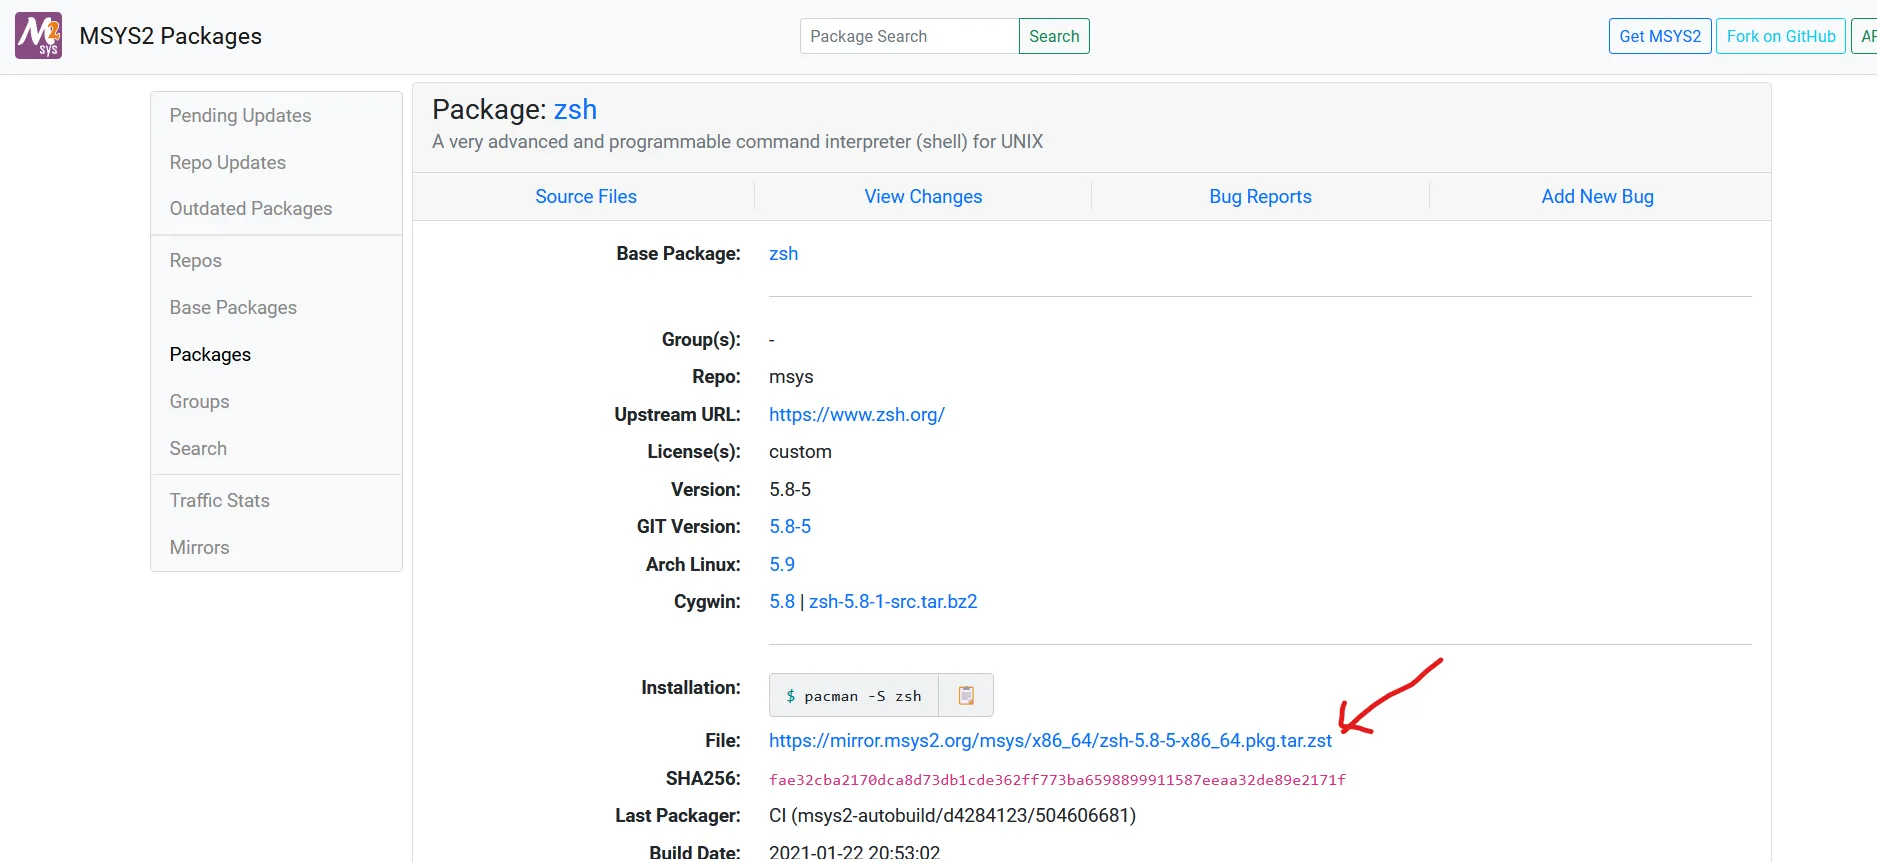This screenshot has width=1877, height=862.
Task: Open upstream URL https://www.zsh.org/
Action: pyautogui.click(x=857, y=414)
